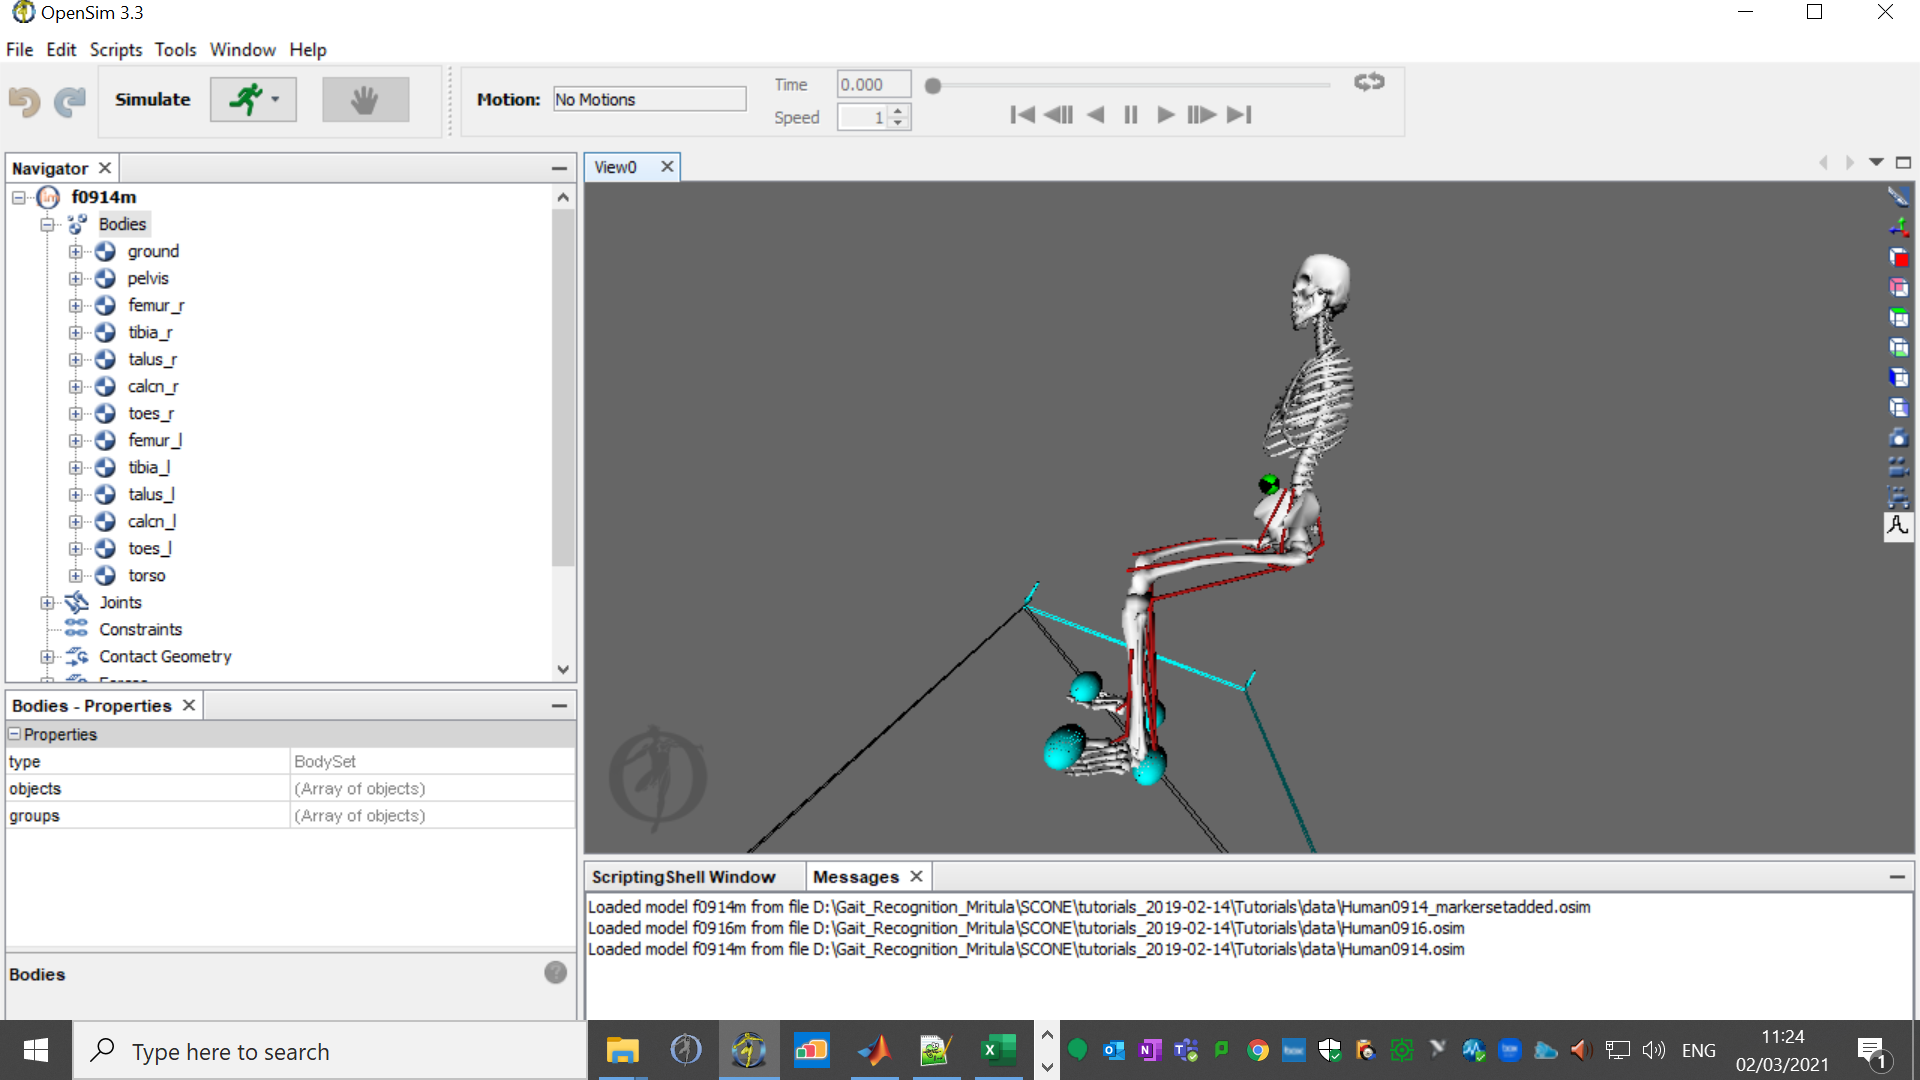Step backward one frame
Viewport: 1920px width, 1080px height.
click(x=1058, y=115)
